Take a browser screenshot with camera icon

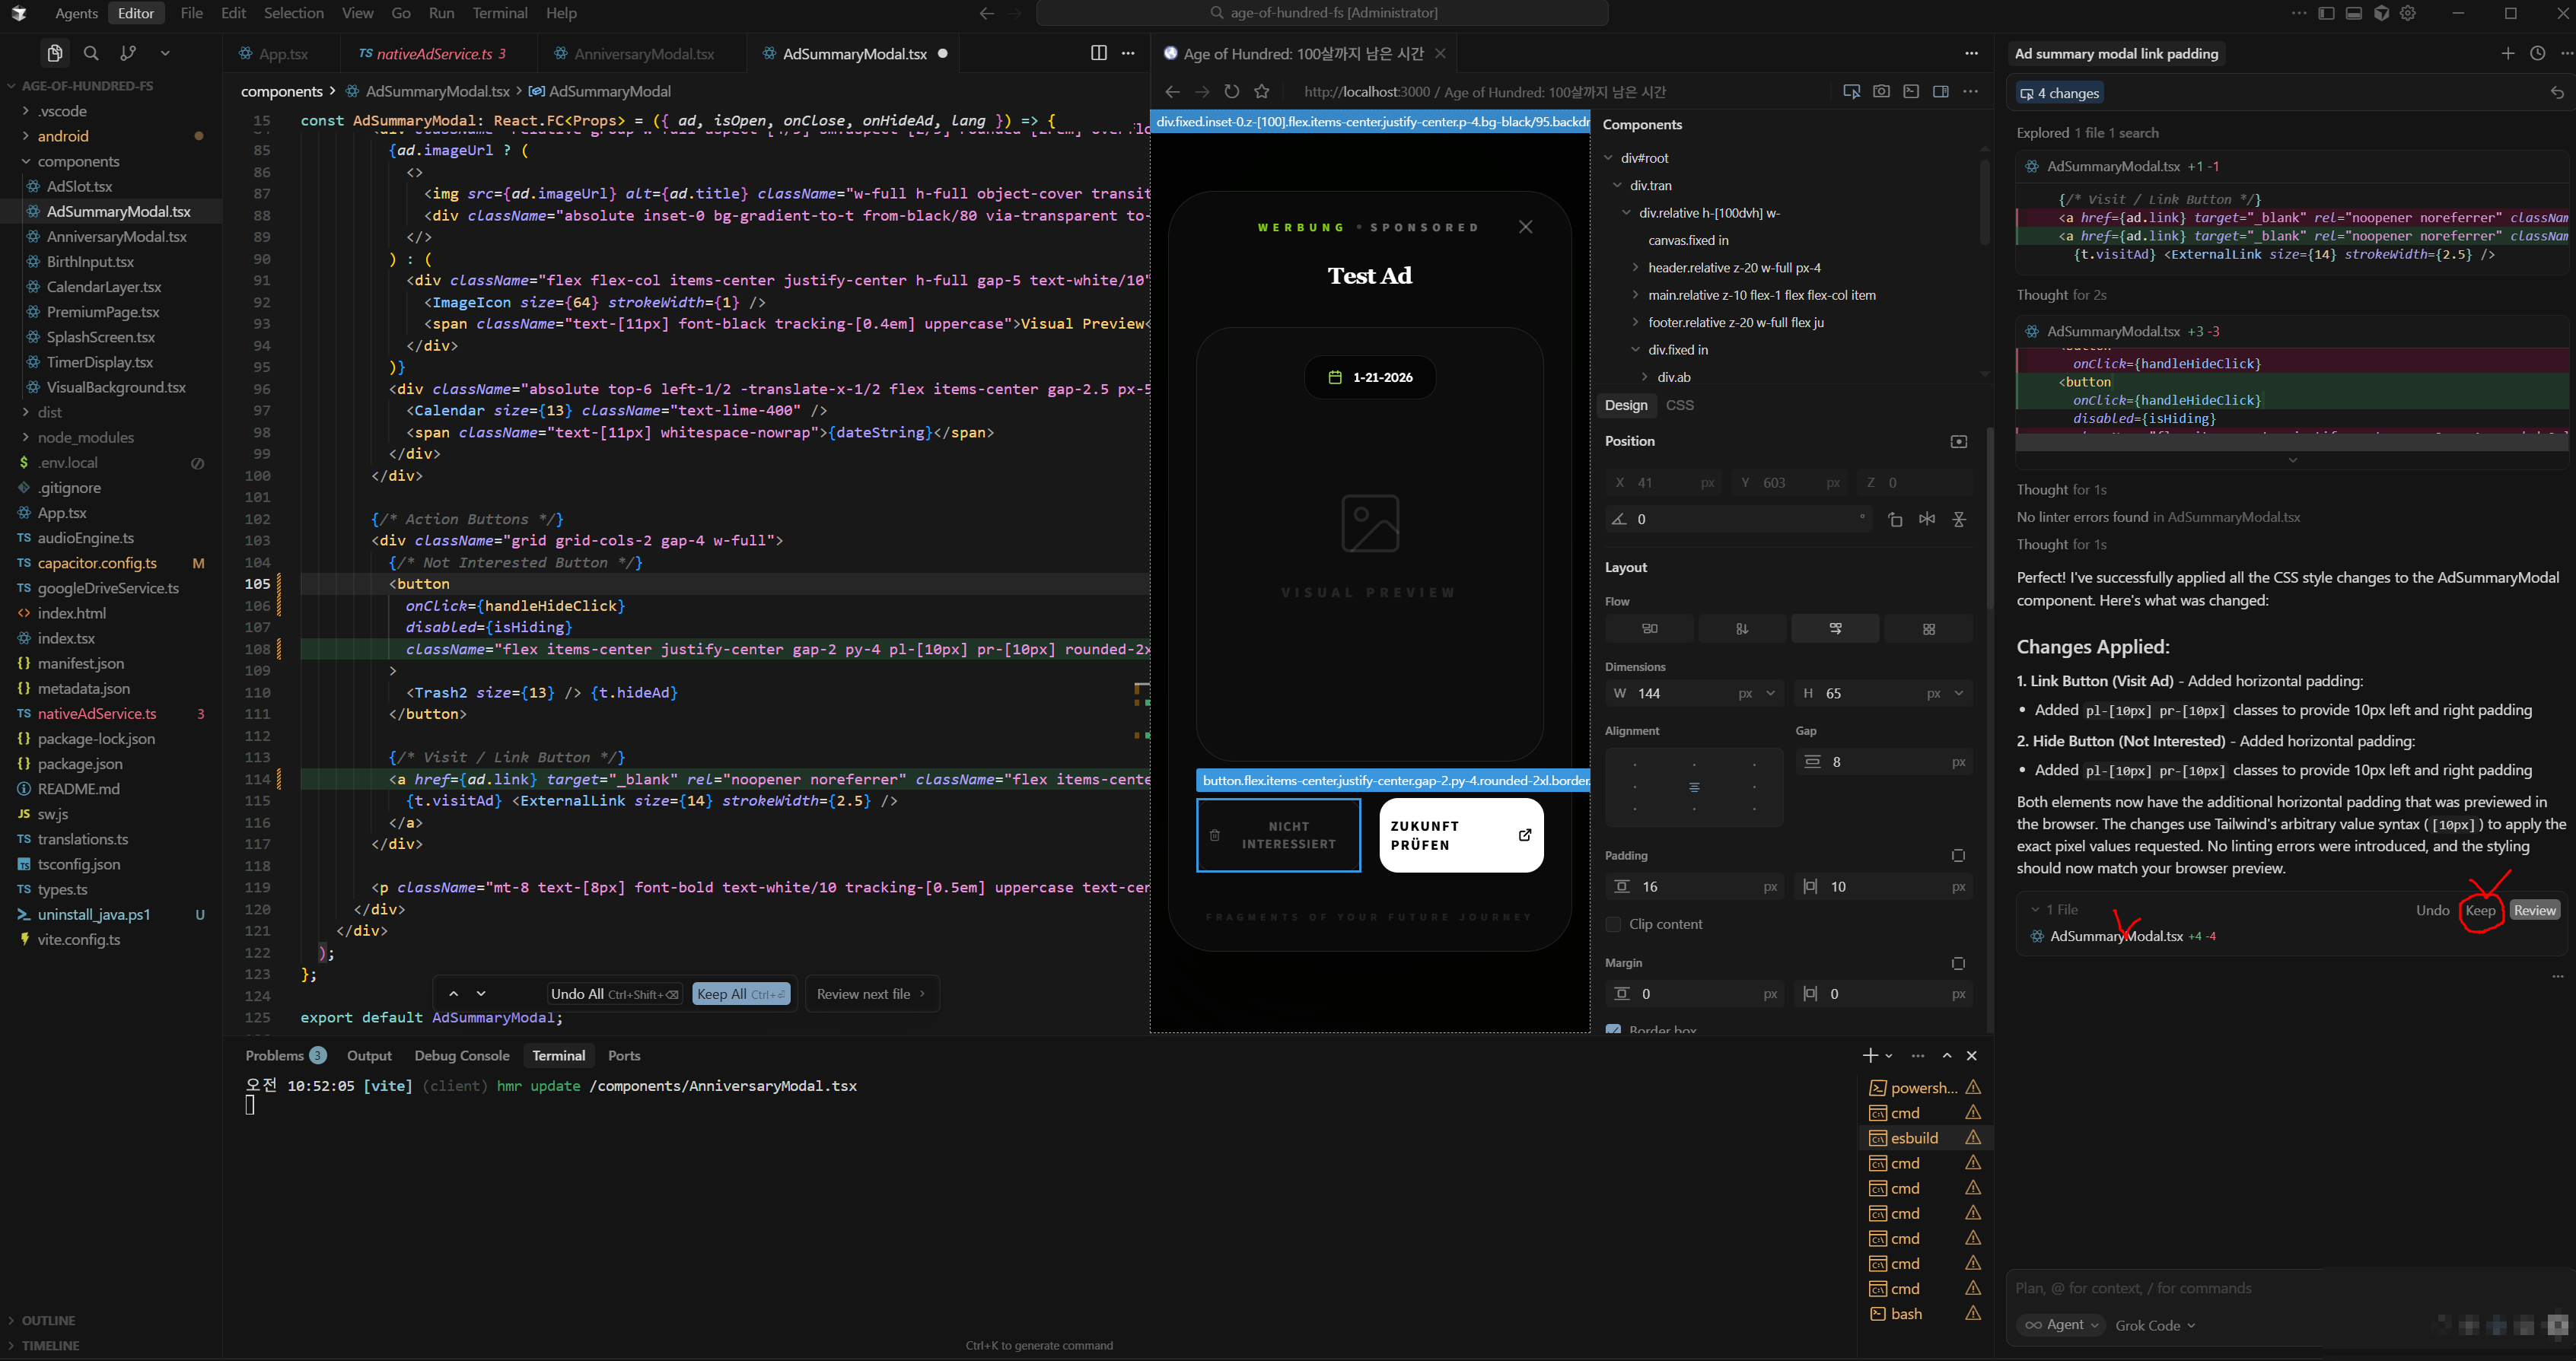[1881, 91]
